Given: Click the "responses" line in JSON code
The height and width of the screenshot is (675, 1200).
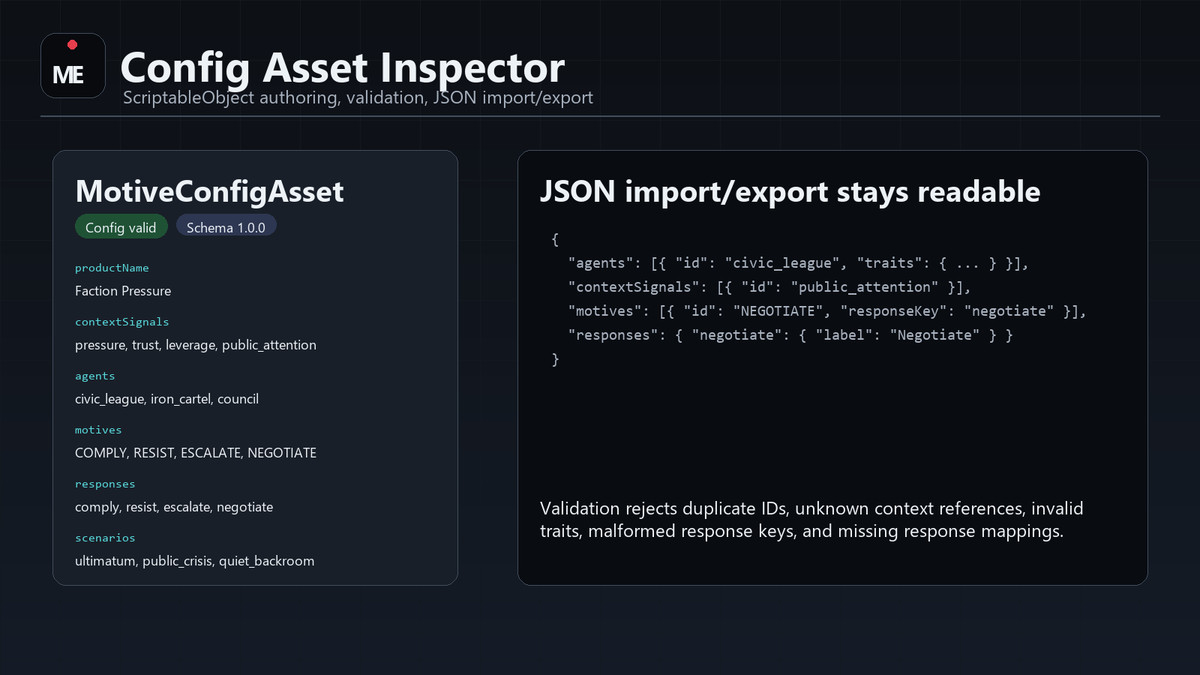Looking at the screenshot, I should (790, 336).
